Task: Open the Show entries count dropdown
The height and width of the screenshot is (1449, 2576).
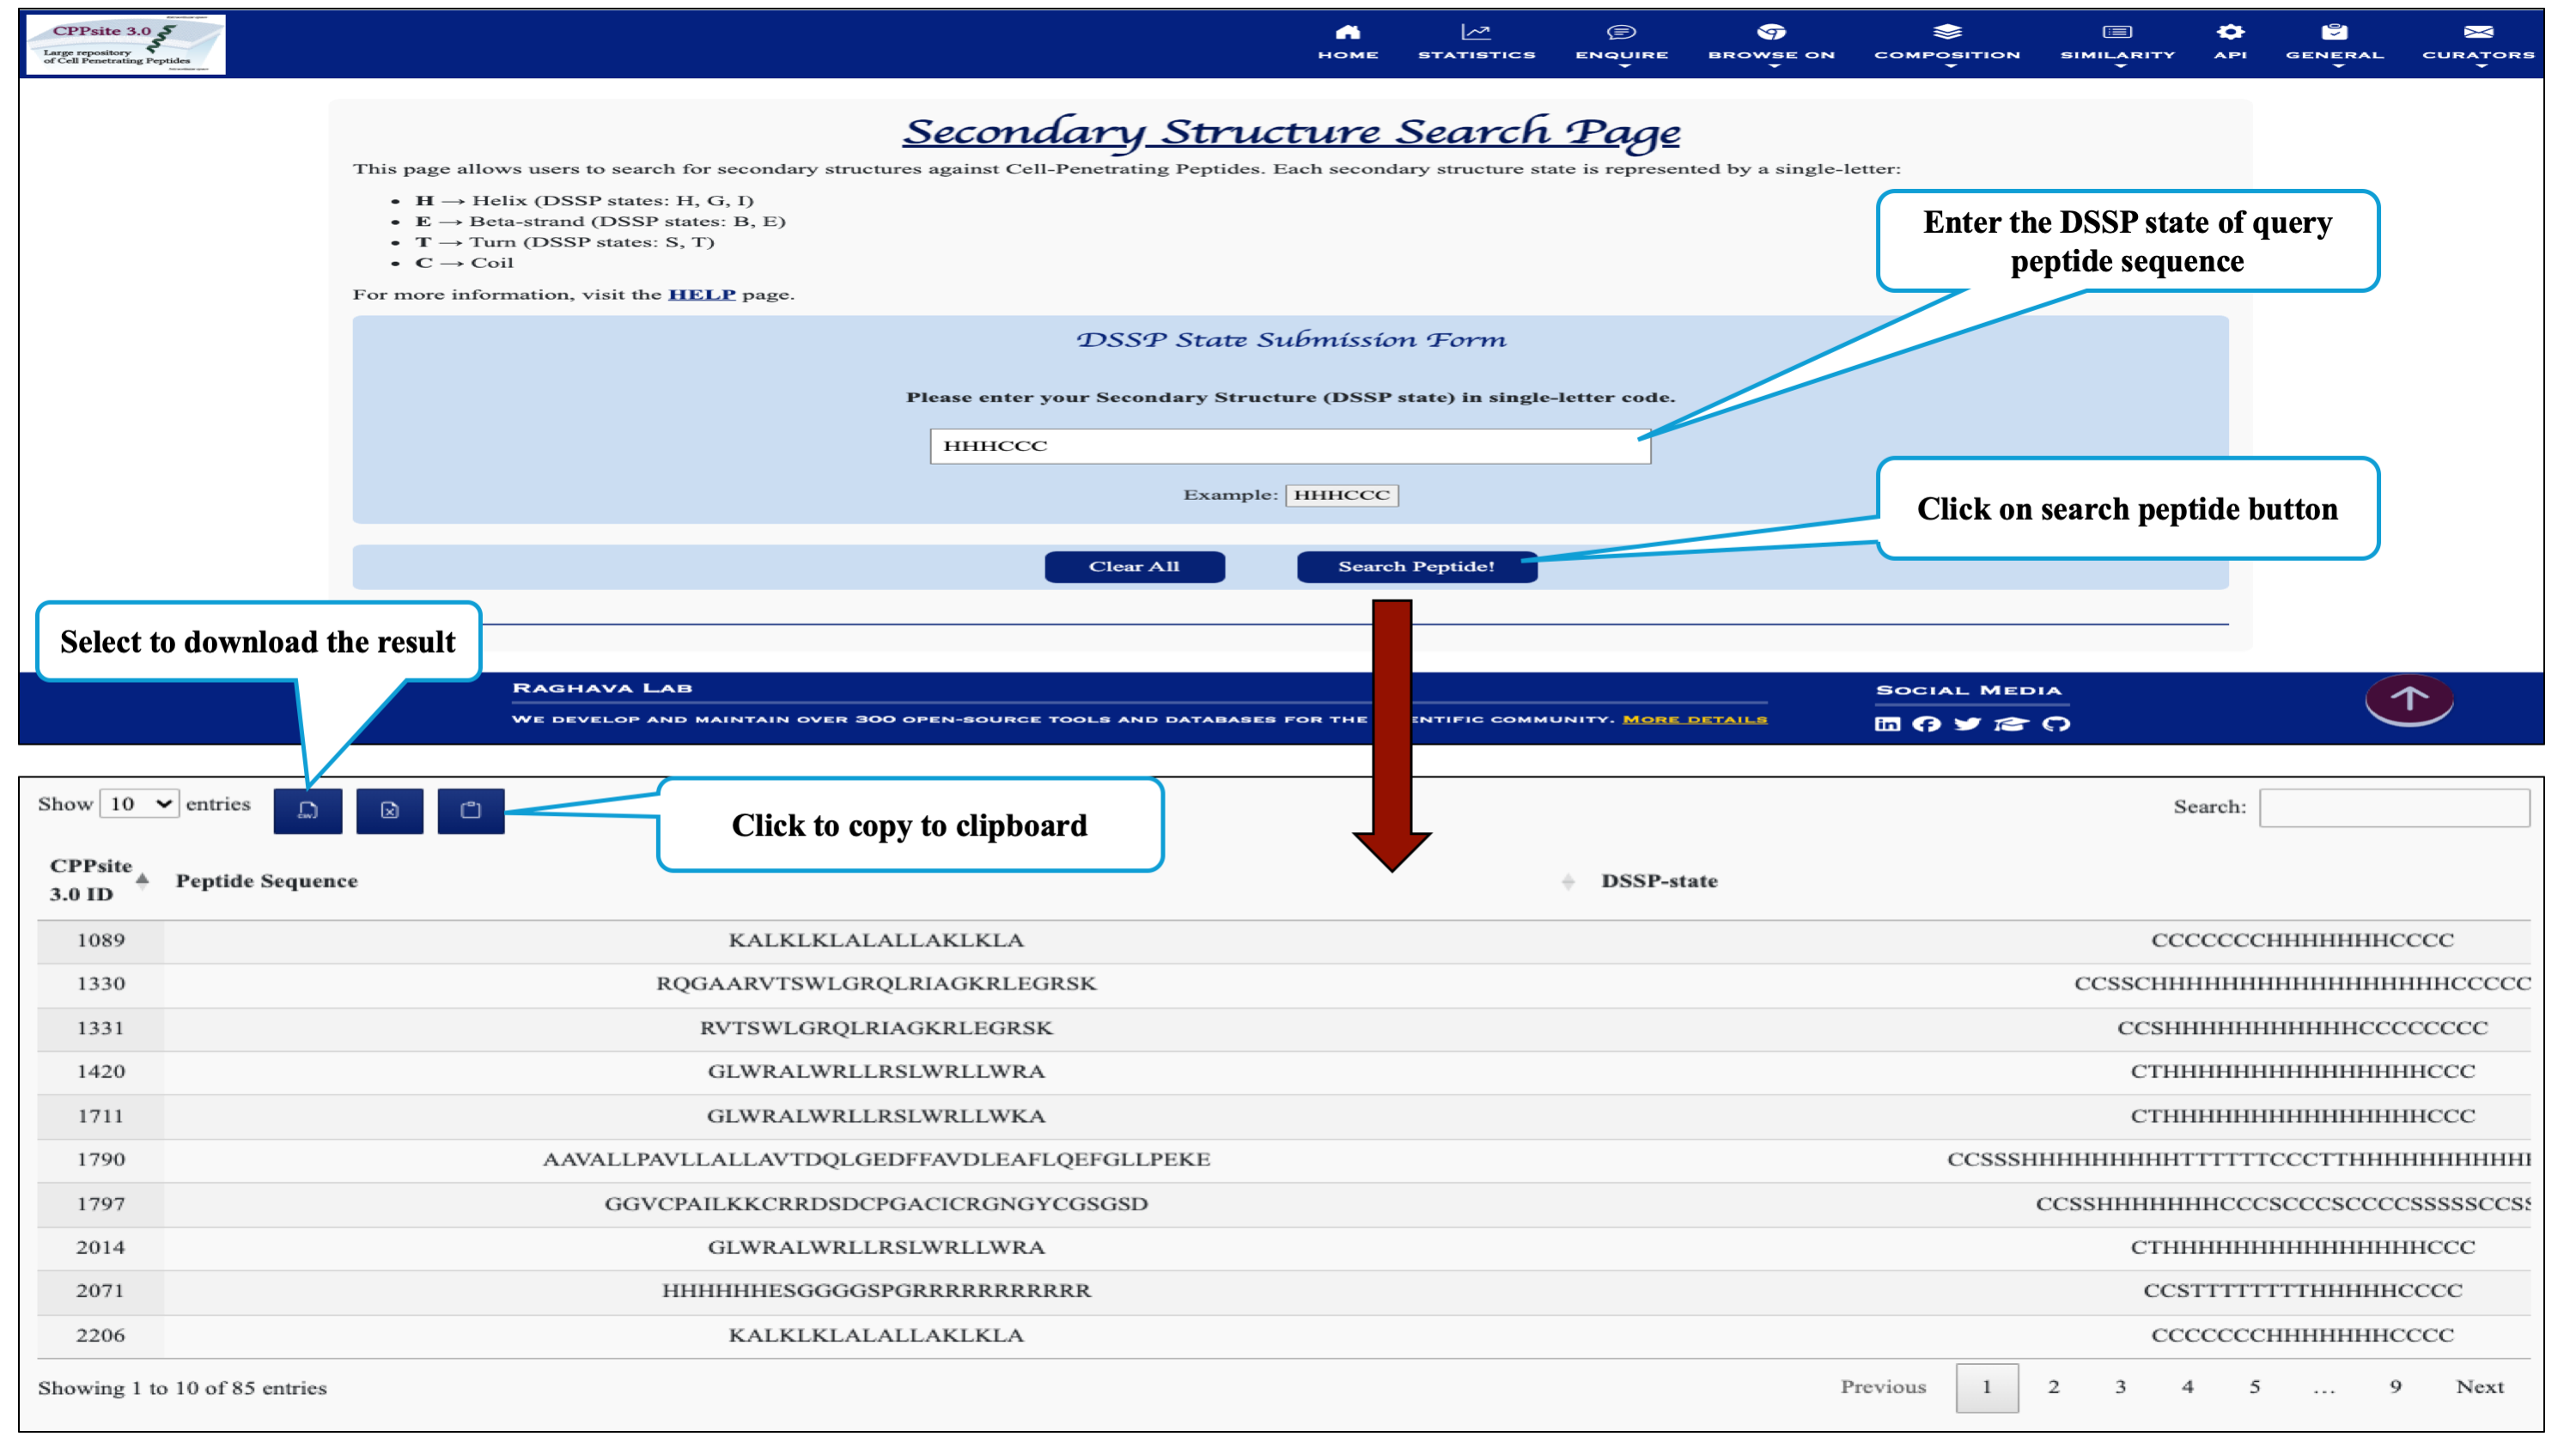Action: point(139,804)
